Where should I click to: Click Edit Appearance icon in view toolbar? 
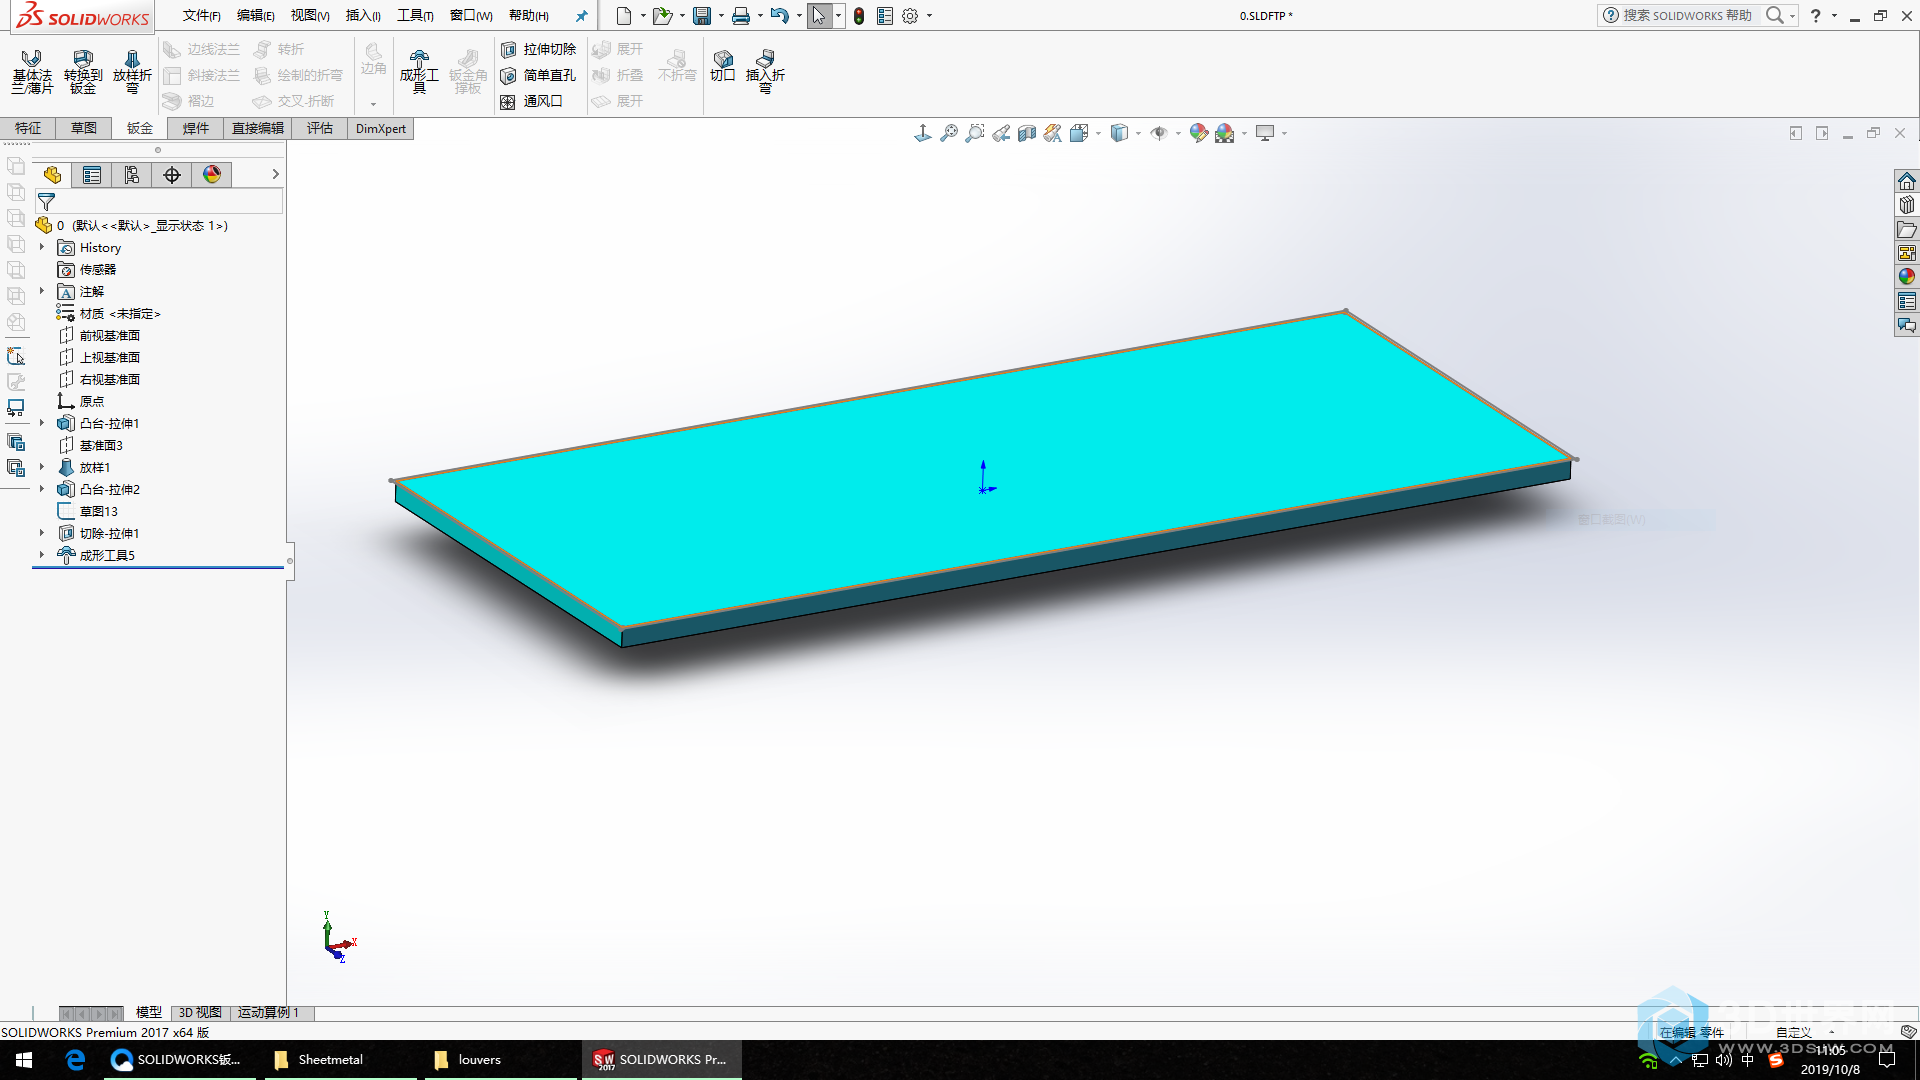pyautogui.click(x=1198, y=133)
